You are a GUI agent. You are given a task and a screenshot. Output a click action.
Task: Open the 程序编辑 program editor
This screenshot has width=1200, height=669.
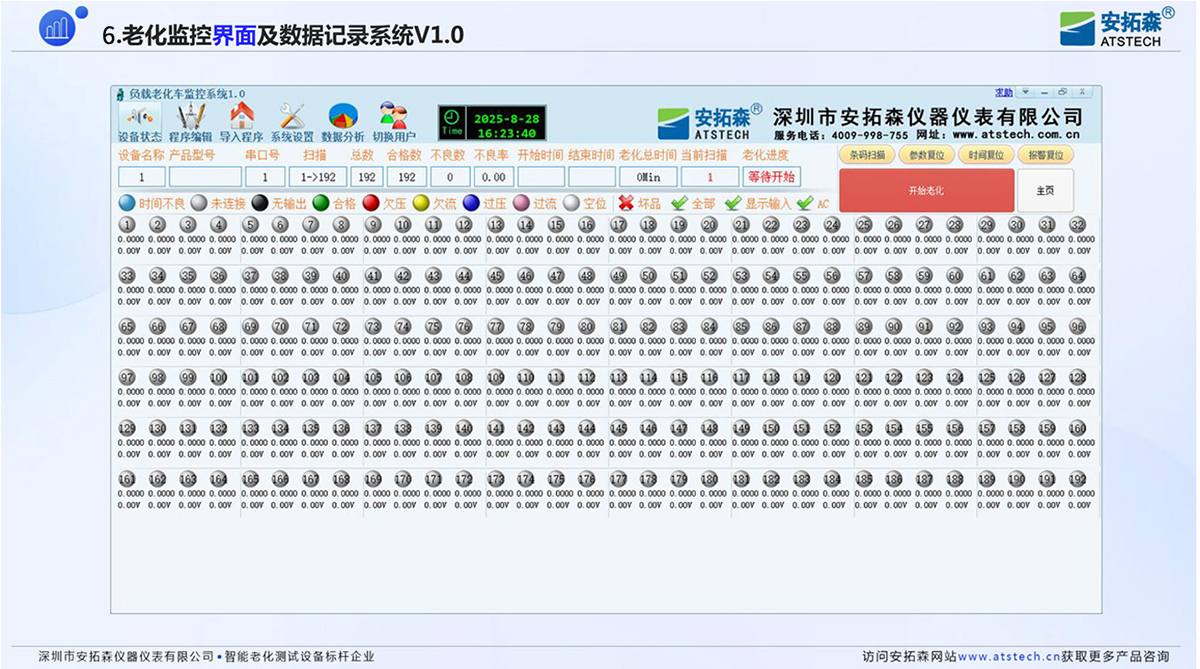(190, 122)
